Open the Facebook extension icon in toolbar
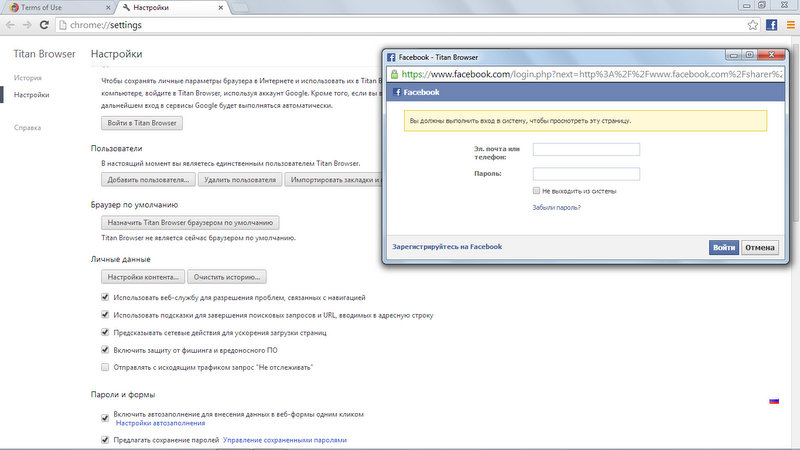This screenshot has height=450, width=800. [771, 25]
